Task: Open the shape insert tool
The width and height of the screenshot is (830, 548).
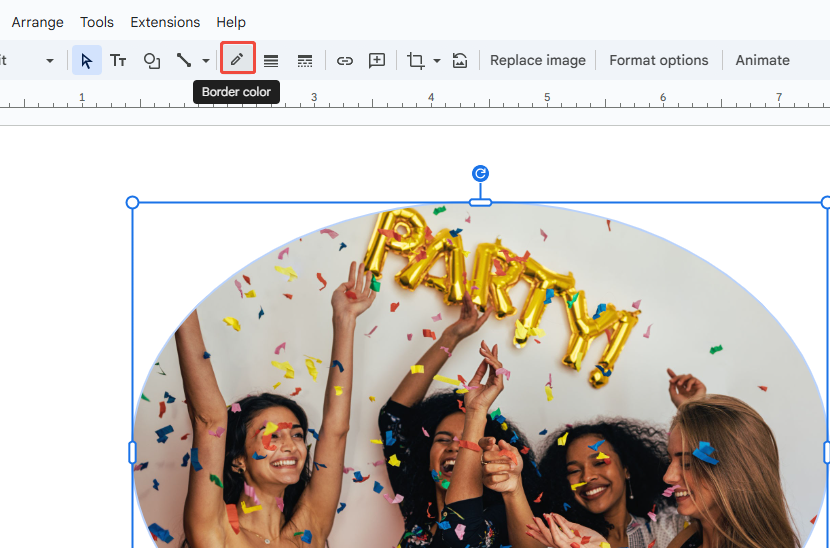Action: 152,60
